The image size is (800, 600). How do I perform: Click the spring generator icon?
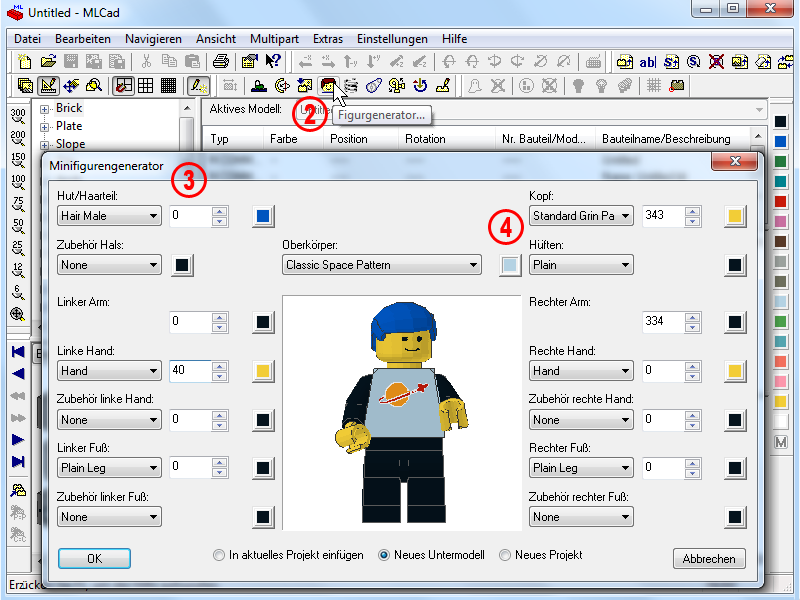tap(351, 85)
